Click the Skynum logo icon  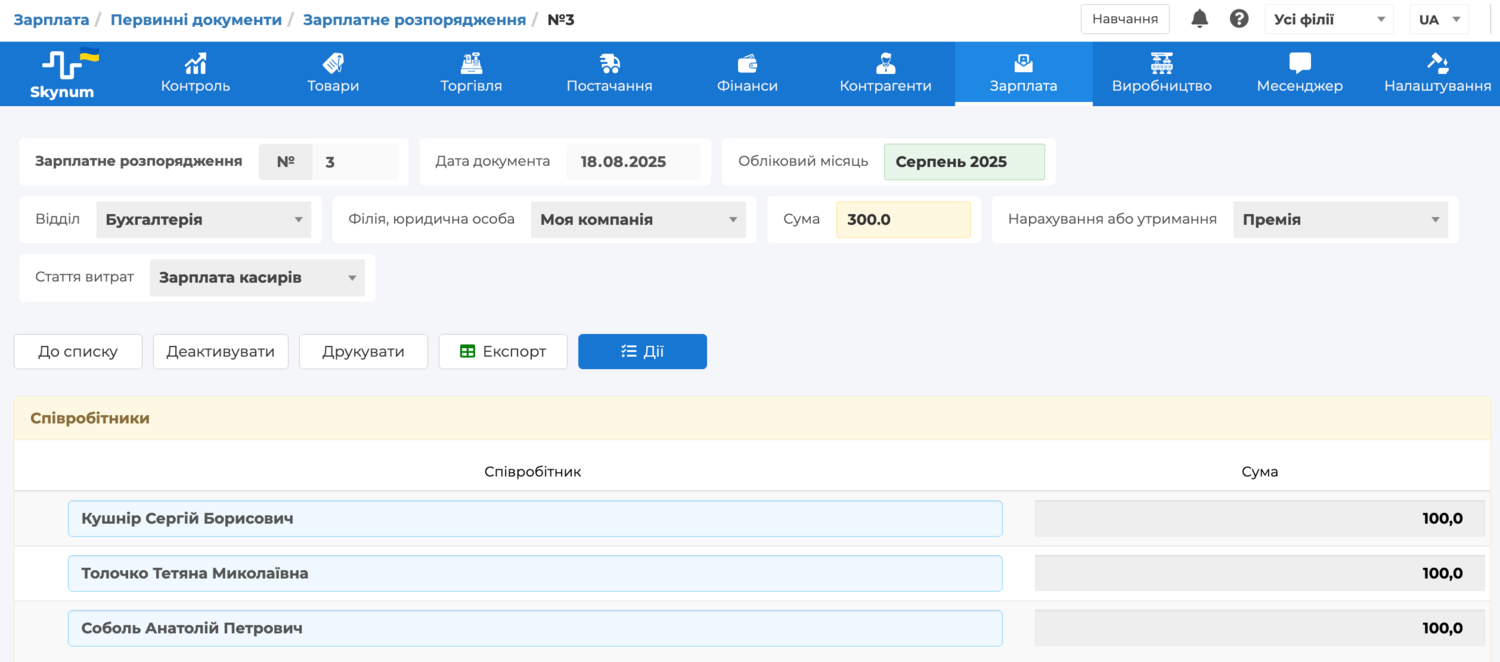point(62,66)
